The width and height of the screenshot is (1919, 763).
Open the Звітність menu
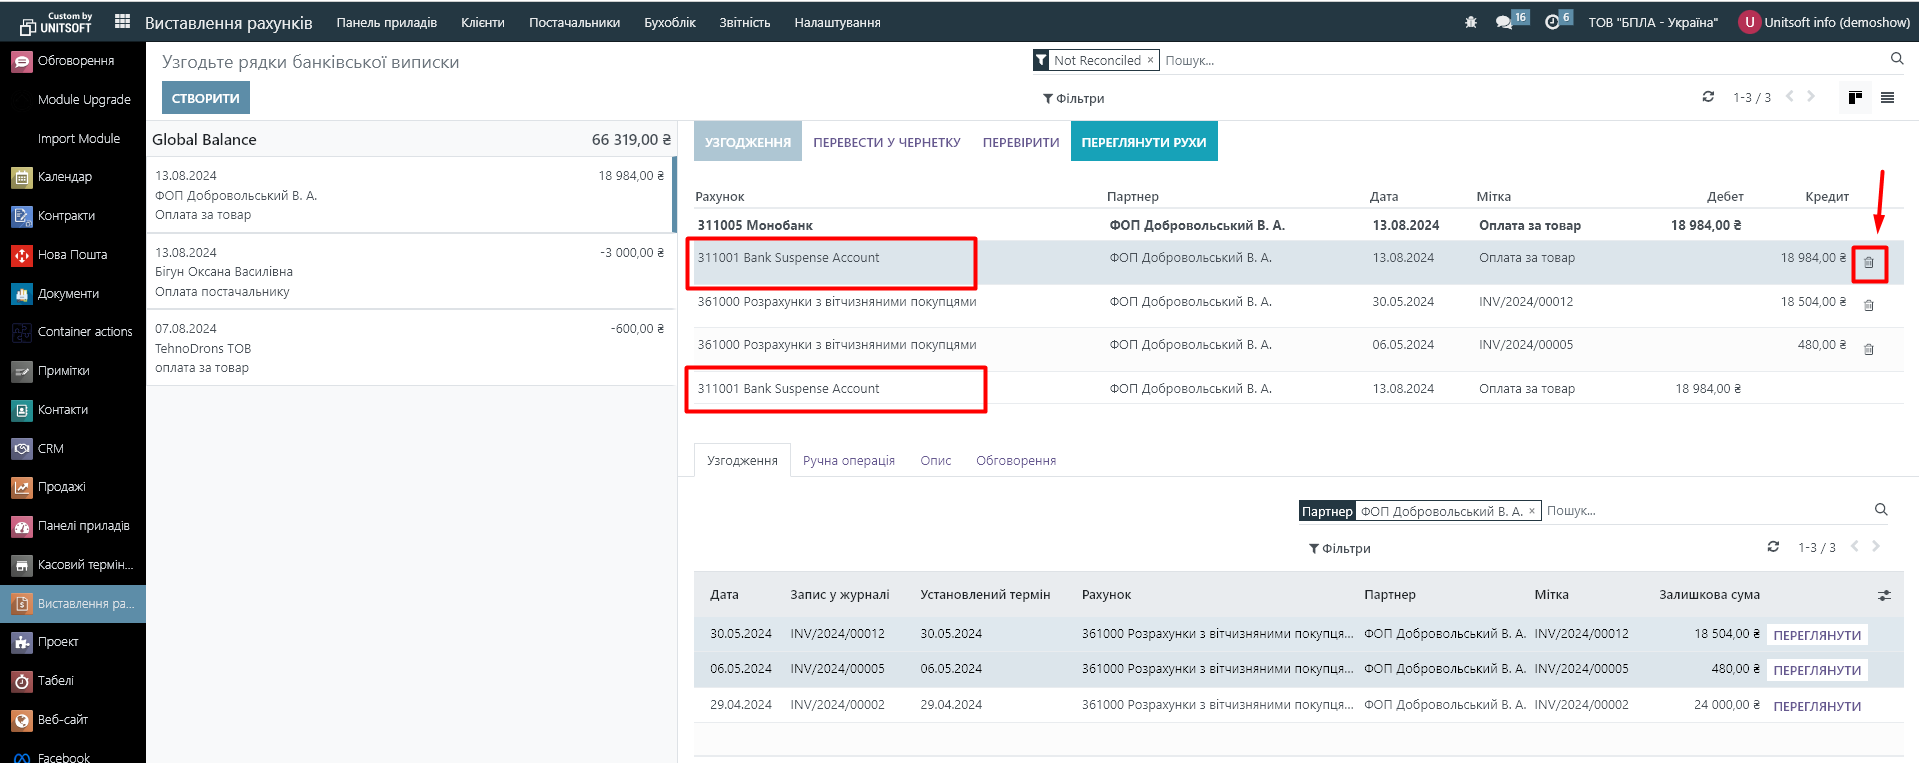(x=744, y=22)
